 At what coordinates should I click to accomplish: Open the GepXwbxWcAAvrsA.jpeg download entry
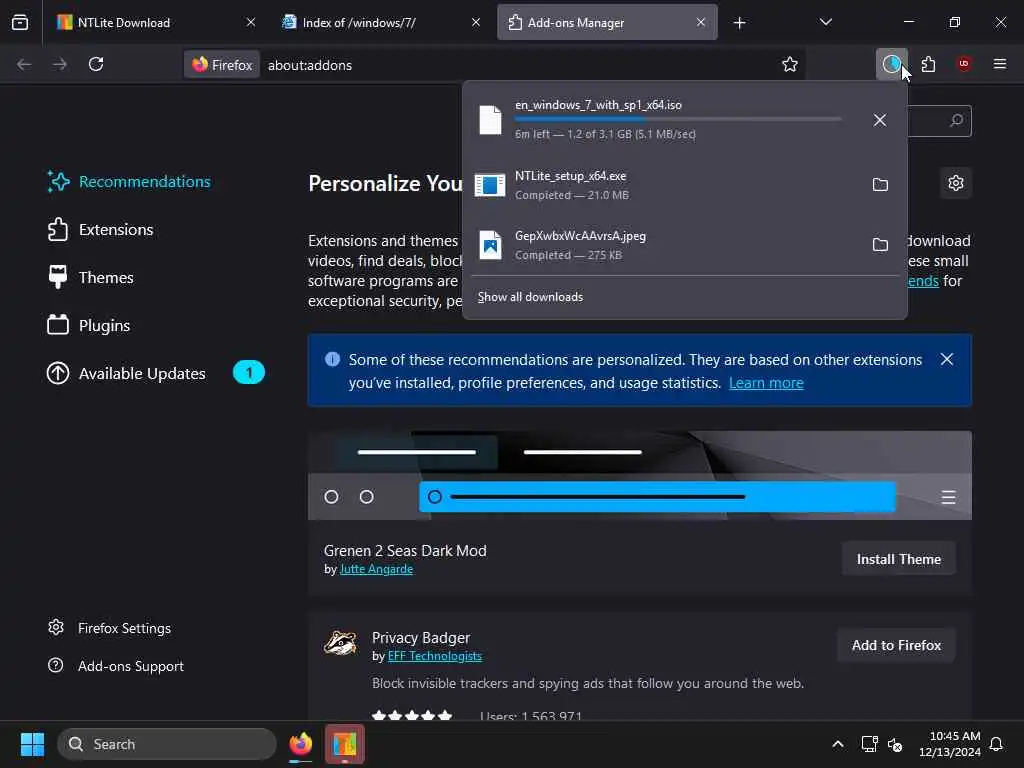tap(663, 245)
